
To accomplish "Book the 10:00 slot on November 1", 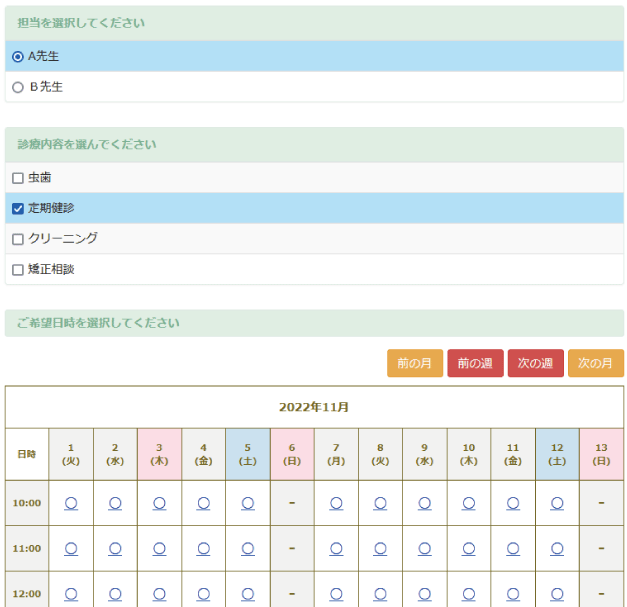I will (x=71, y=503).
